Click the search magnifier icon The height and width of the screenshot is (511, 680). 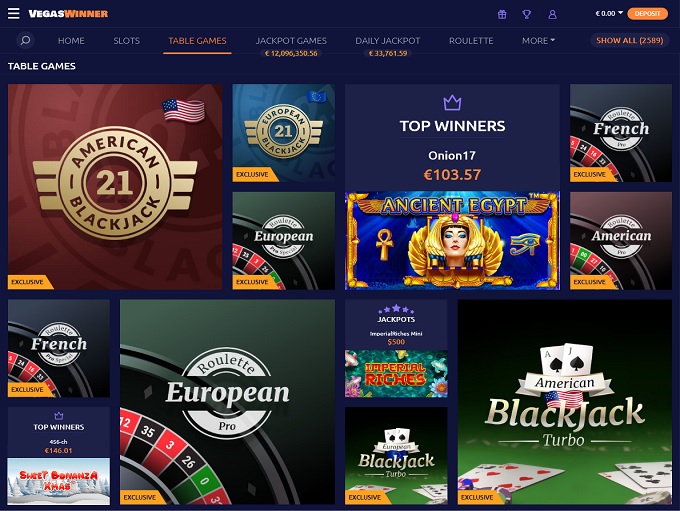tap(26, 40)
